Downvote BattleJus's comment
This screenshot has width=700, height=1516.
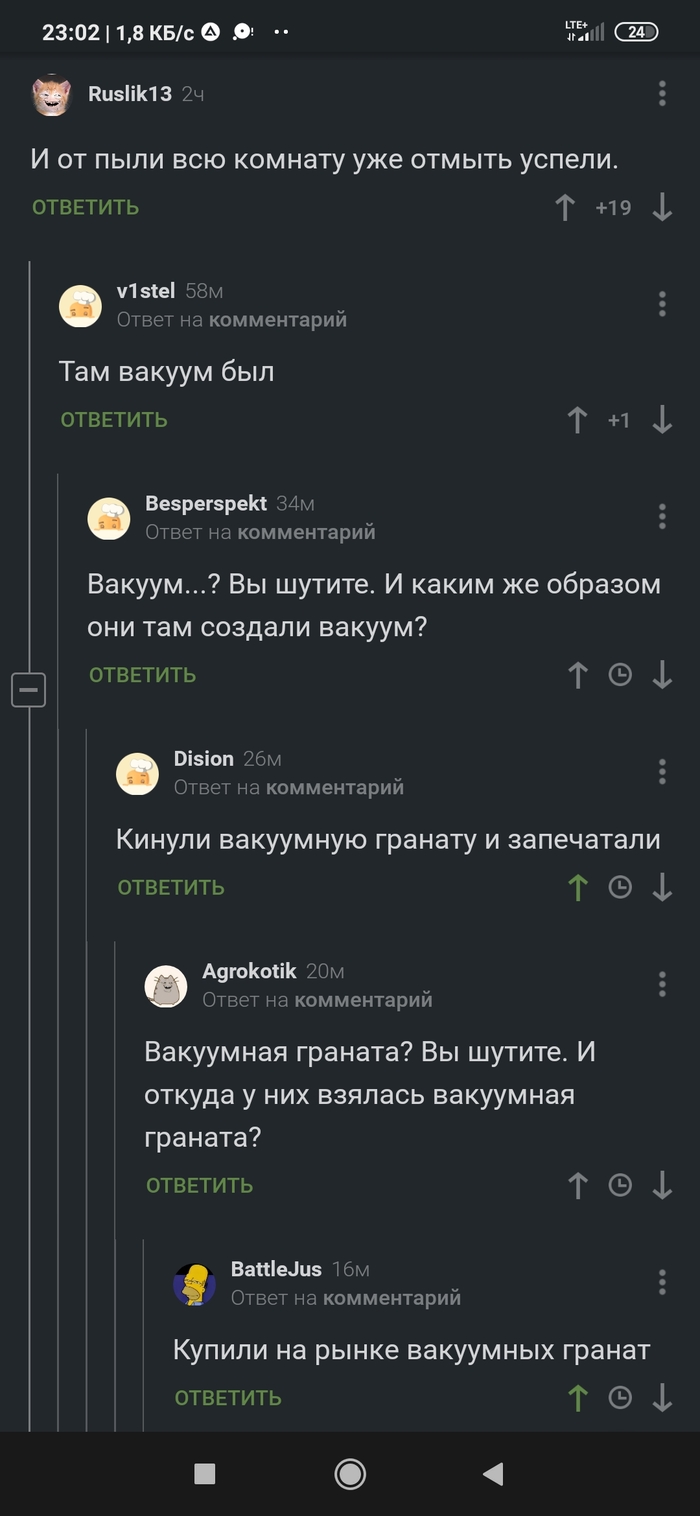coord(663,1398)
